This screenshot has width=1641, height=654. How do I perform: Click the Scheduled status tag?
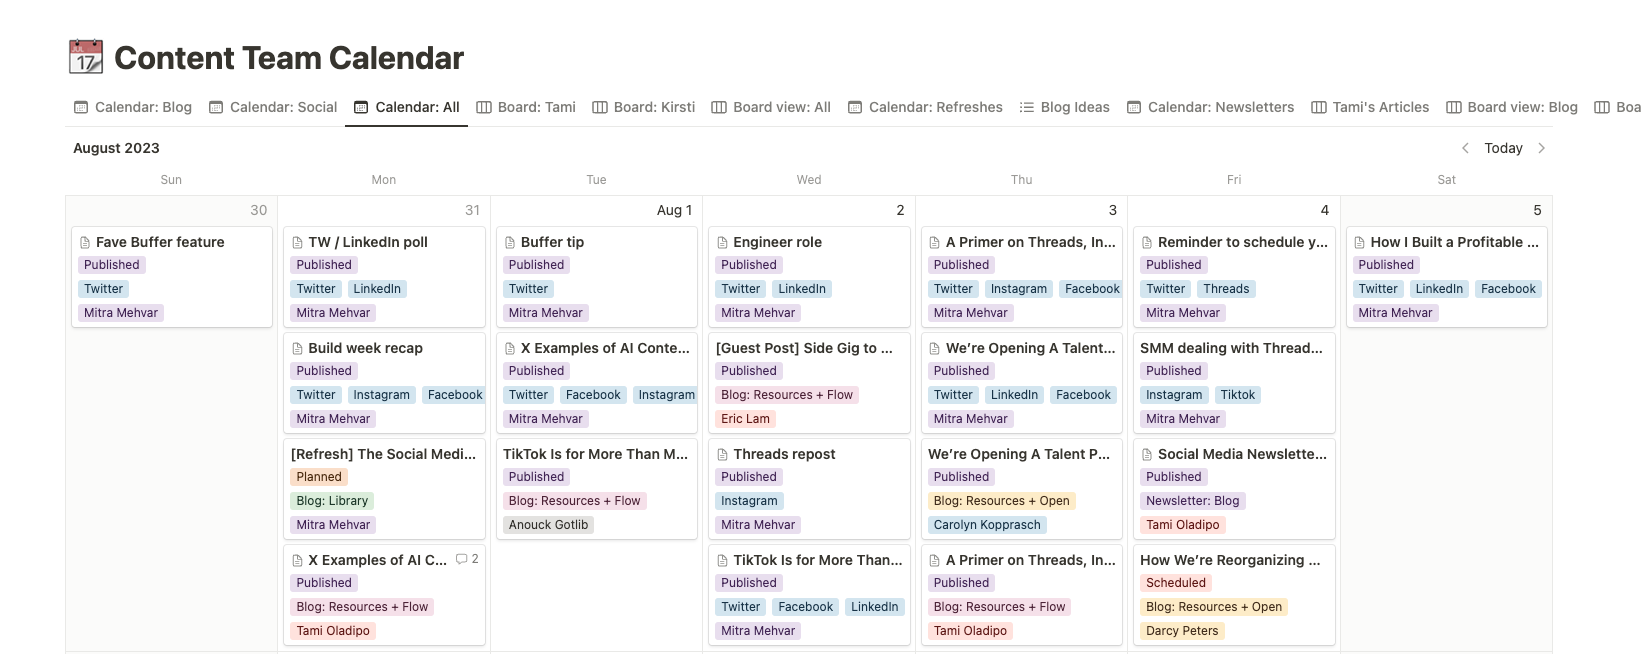click(1176, 583)
